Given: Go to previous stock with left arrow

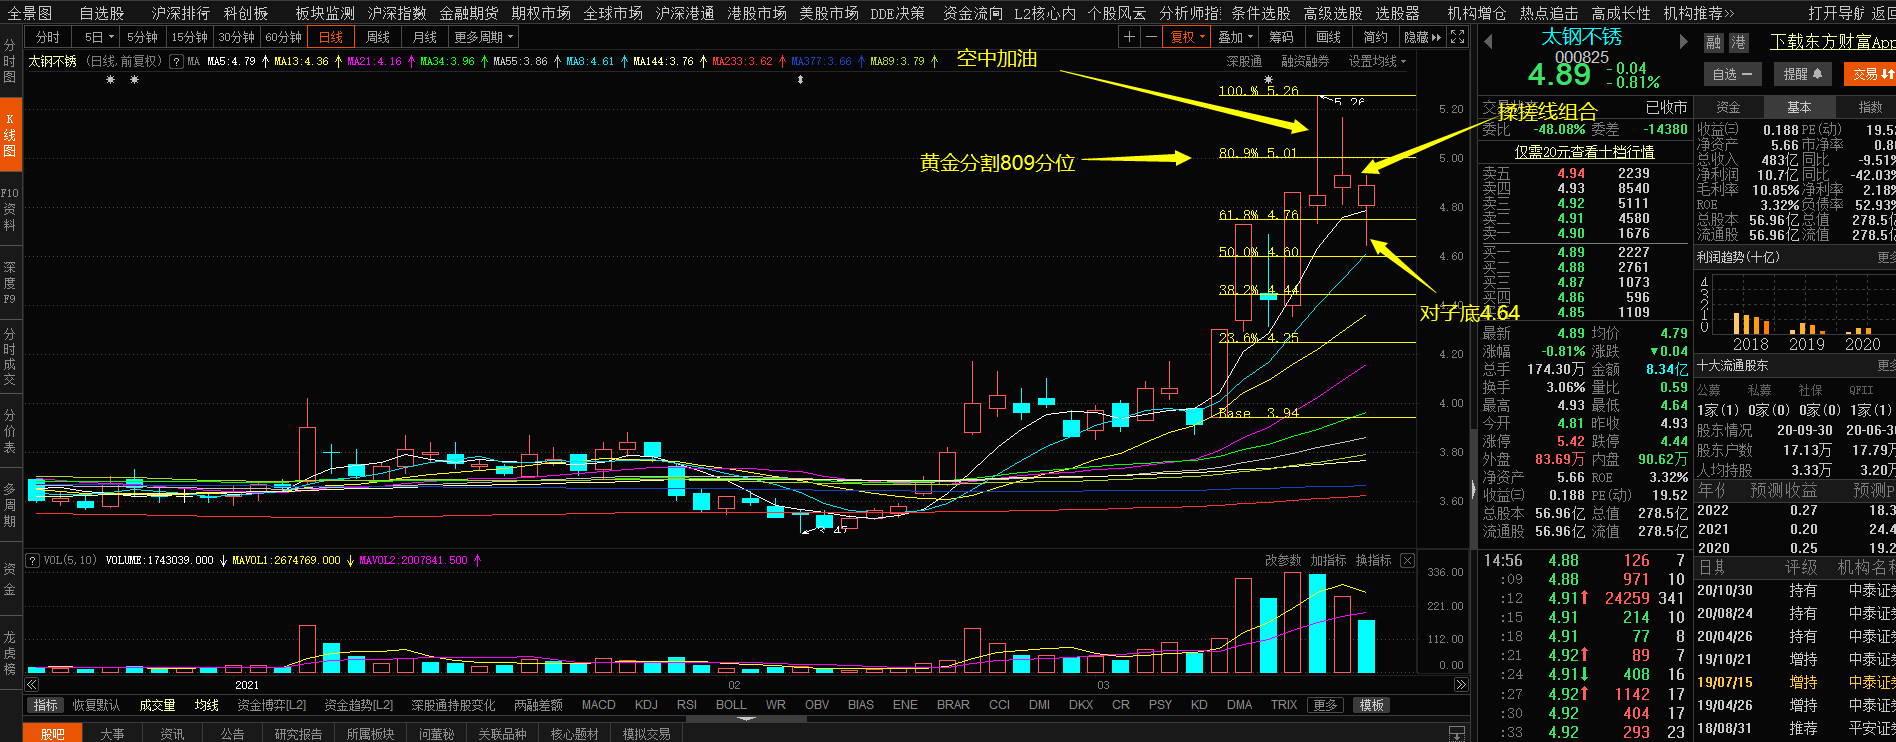Looking at the screenshot, I should (x=1488, y=42).
